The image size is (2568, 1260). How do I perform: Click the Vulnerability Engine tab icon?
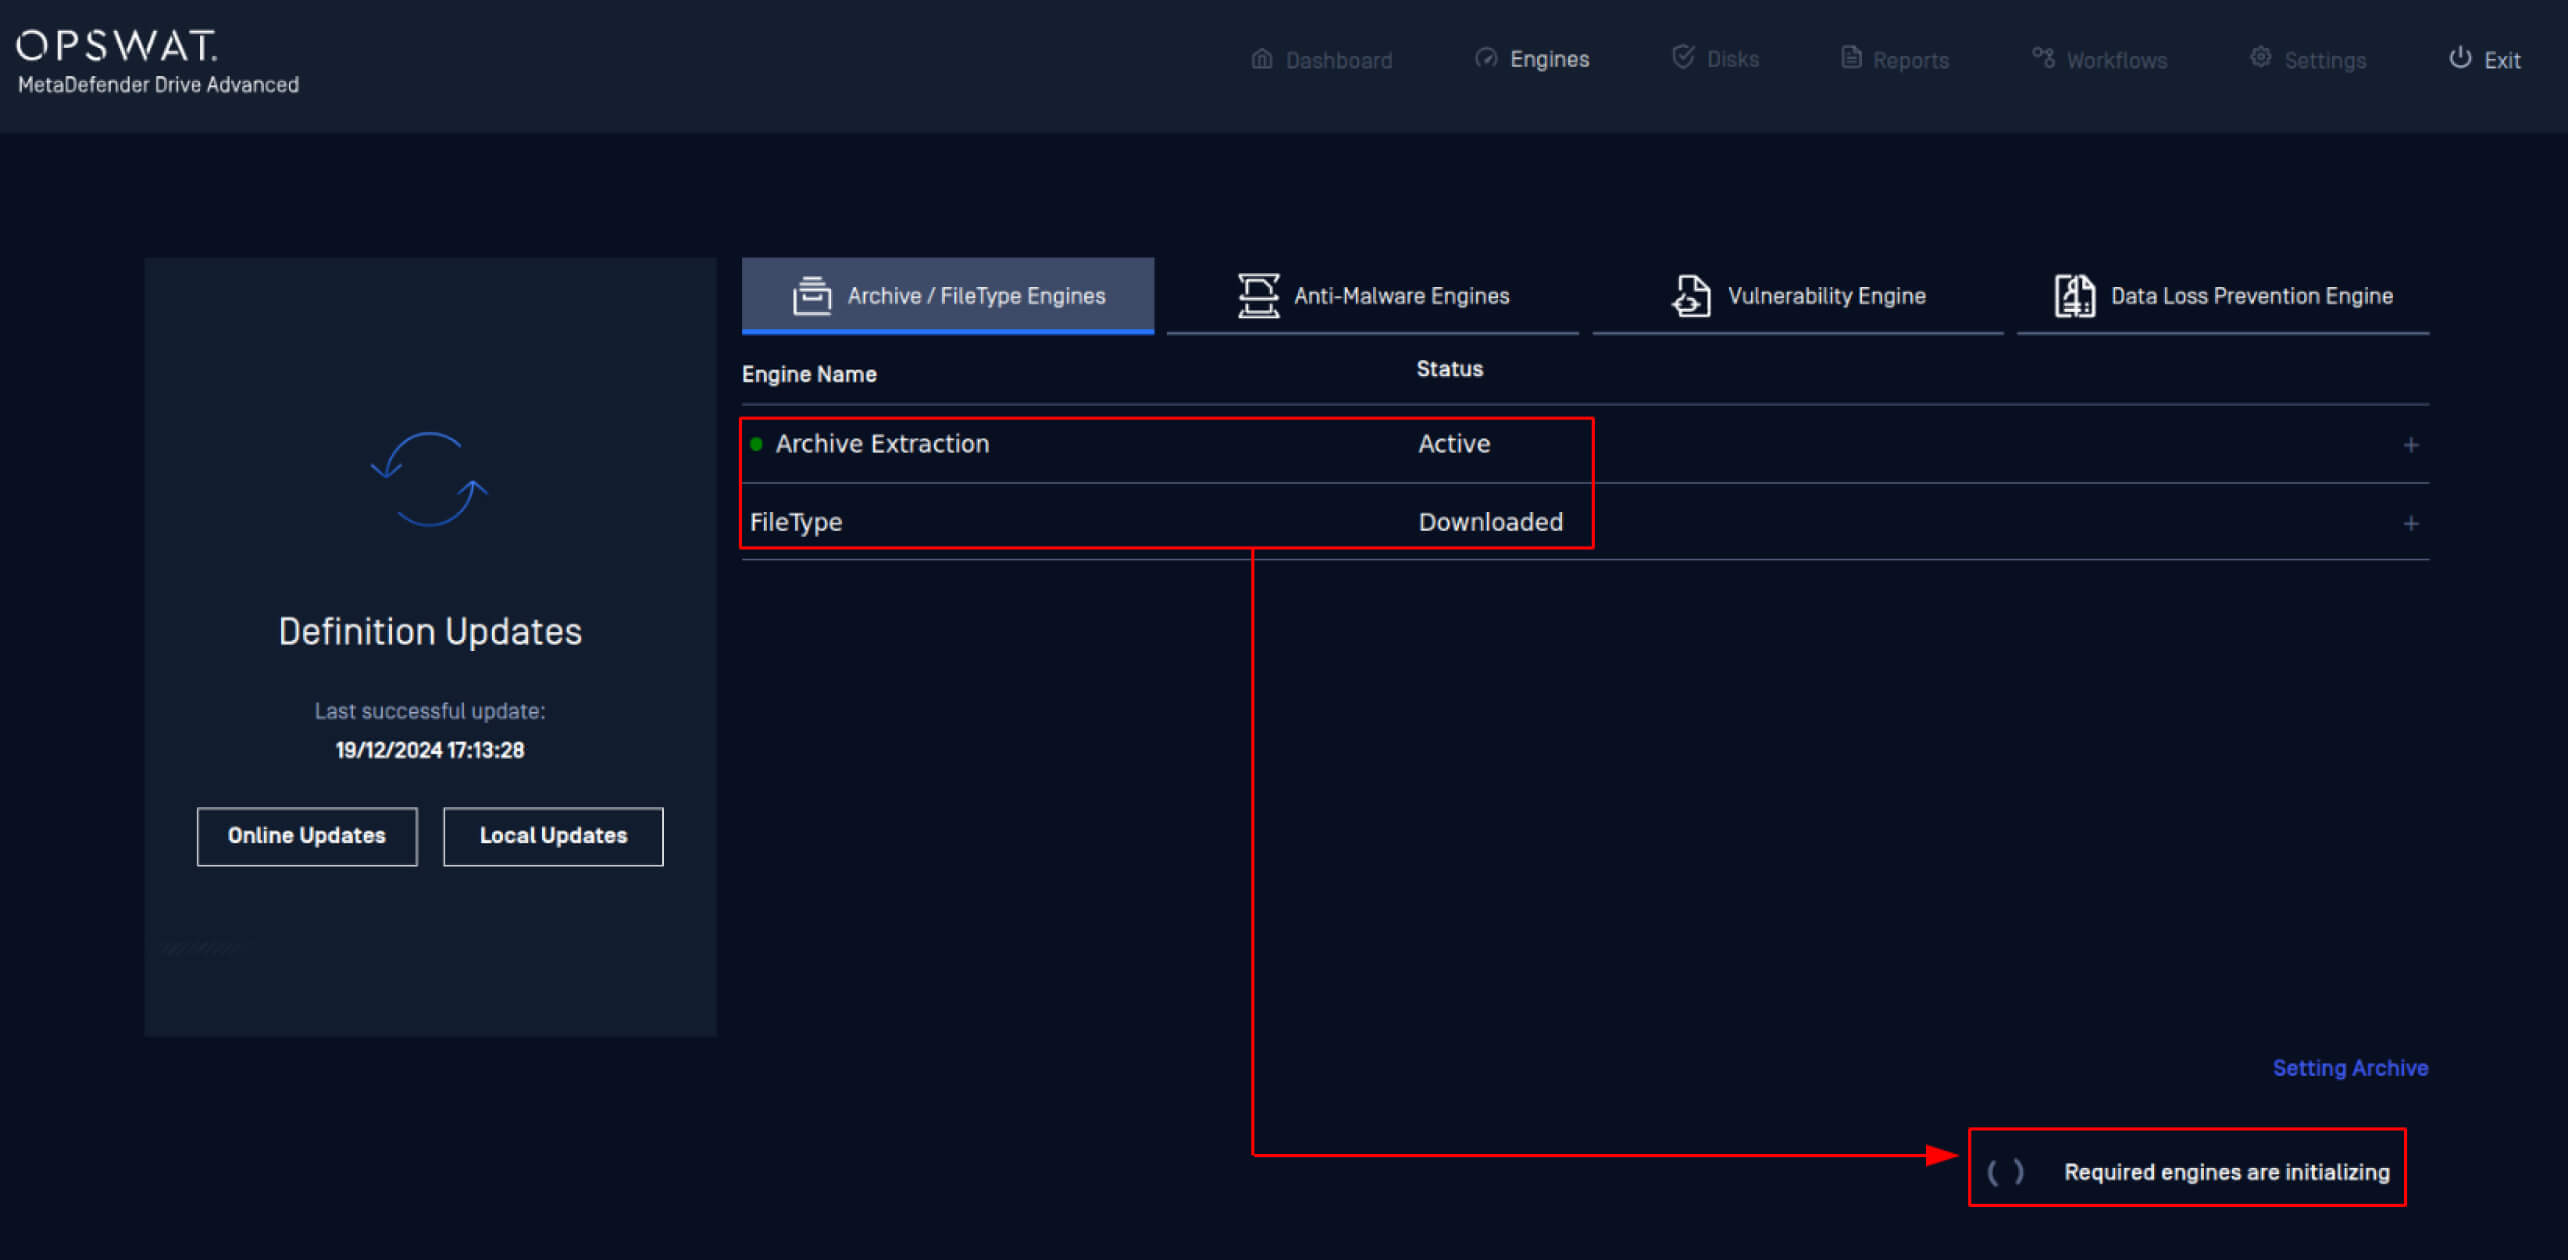1691,296
